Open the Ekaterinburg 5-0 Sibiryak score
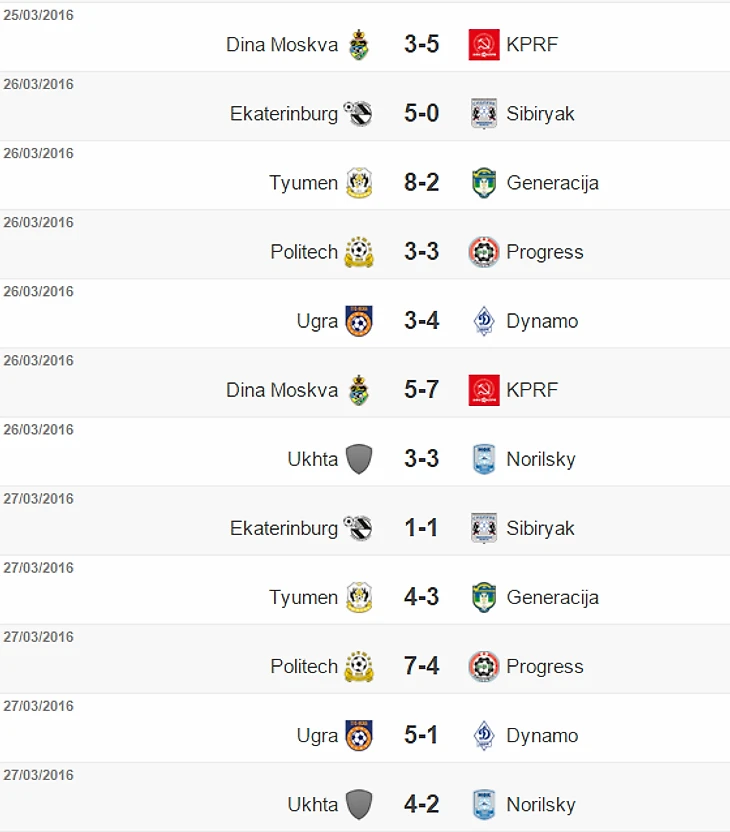This screenshot has height=832, width=730. click(x=421, y=114)
